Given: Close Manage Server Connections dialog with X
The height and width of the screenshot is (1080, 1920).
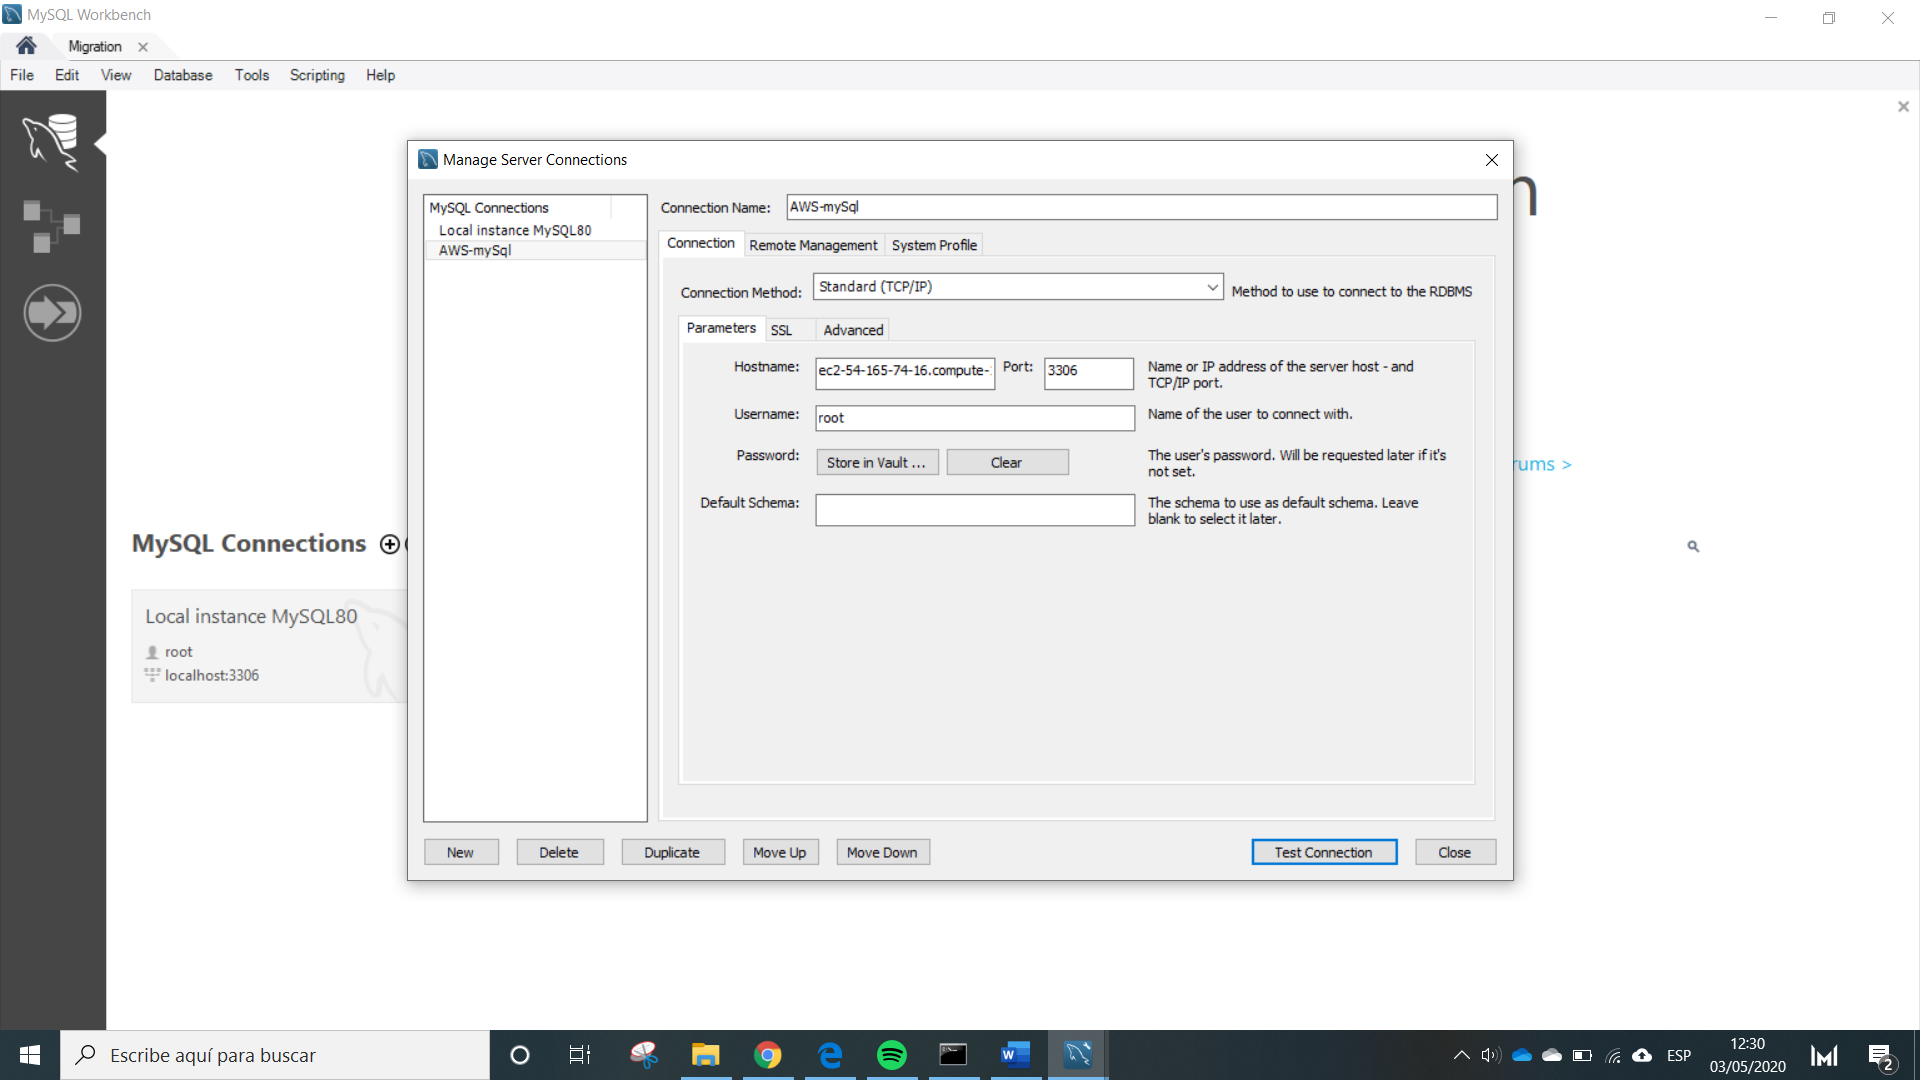Looking at the screenshot, I should pos(1492,160).
